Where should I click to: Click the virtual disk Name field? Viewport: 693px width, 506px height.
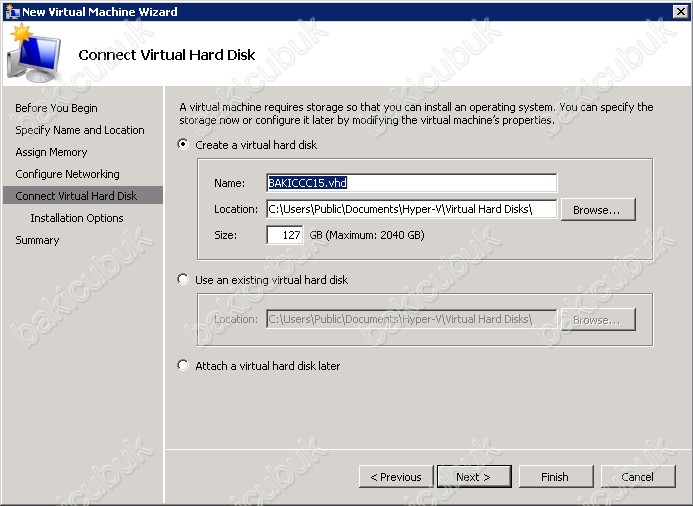coord(411,183)
